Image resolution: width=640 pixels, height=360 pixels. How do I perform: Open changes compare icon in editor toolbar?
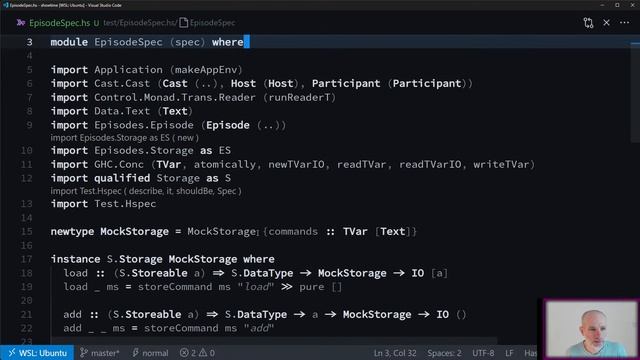588,23
